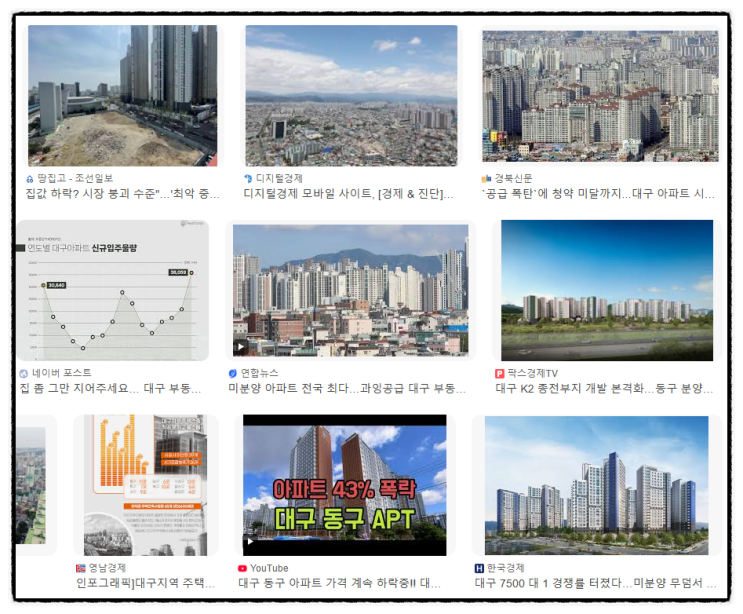
Task: Open the link 디지털경제 모바일 사이트, [경제 & 진단]
Action: (348, 193)
